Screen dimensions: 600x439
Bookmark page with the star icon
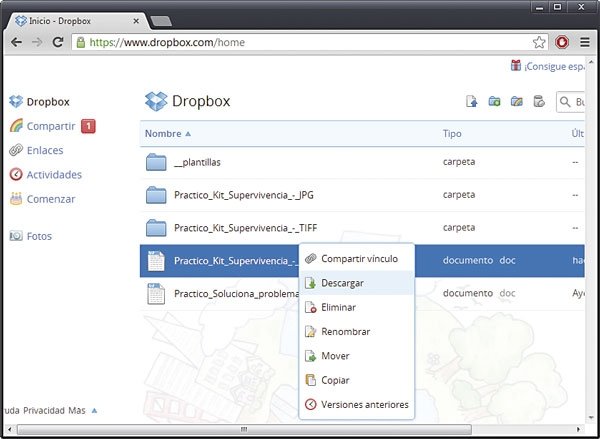click(539, 42)
